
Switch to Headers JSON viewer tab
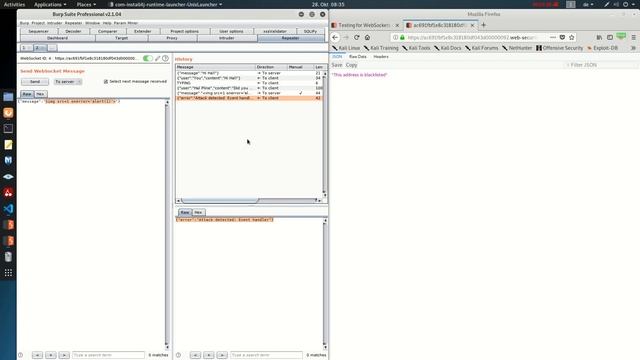(381, 57)
